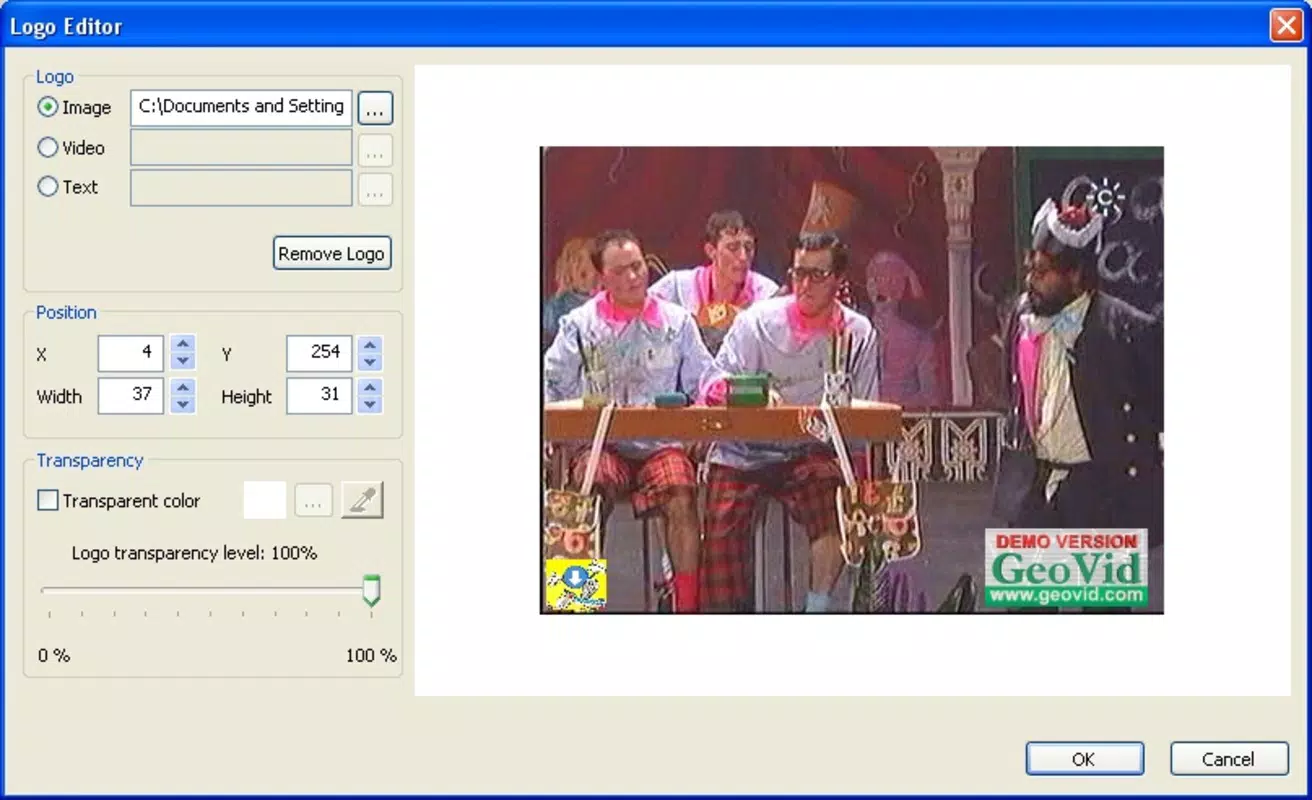Click the video preview frame
Screen dimensions: 1312x800
pyautogui.click(x=852, y=380)
